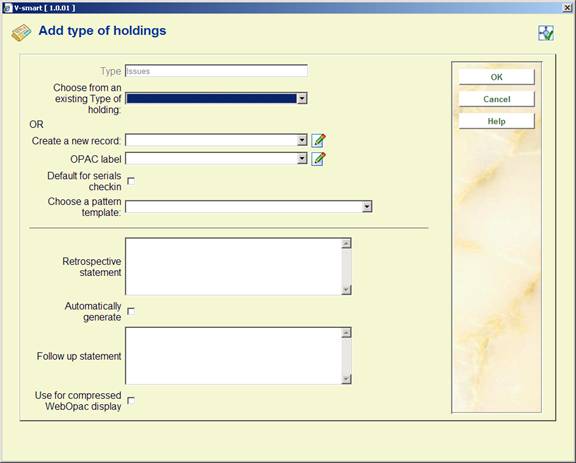Click the books icon beside the Add type of holdings title

[x=21, y=33]
